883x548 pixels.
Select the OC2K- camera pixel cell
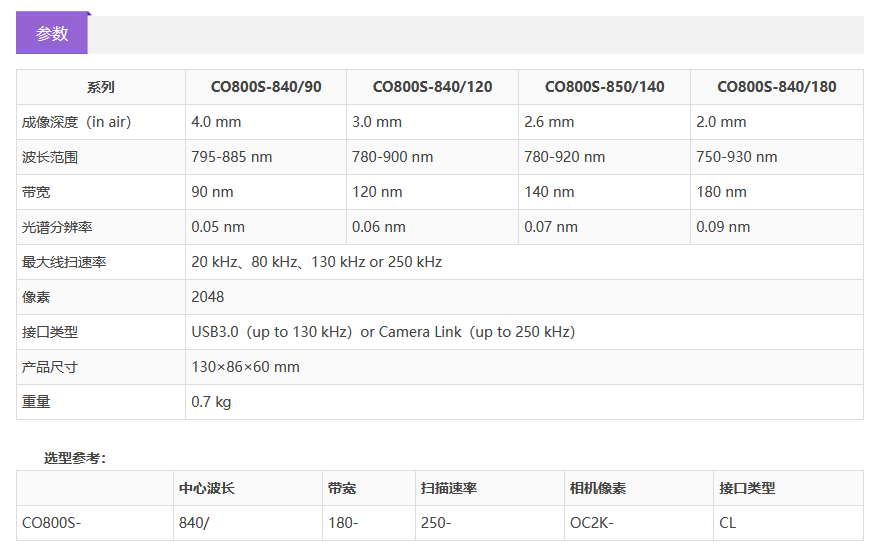(x=592, y=523)
